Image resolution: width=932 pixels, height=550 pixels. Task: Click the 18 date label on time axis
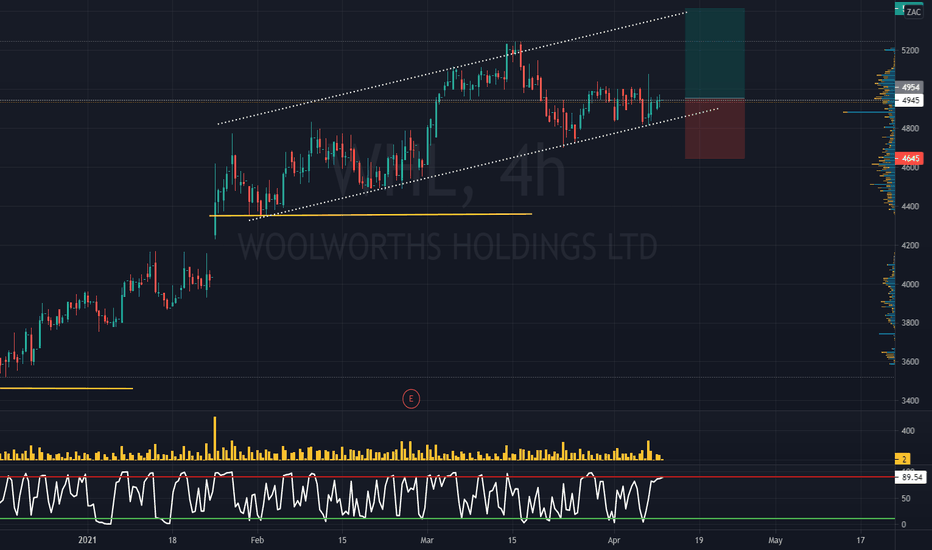[172, 540]
